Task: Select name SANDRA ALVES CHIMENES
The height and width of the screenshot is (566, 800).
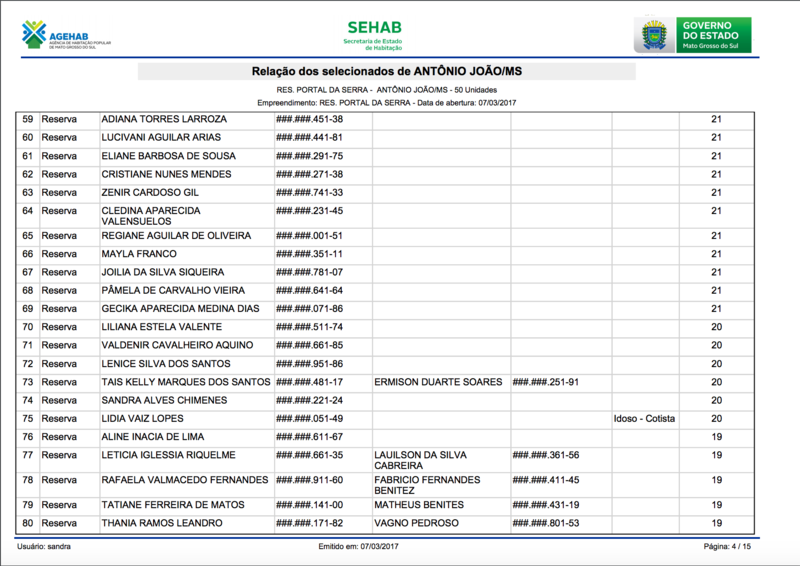Action: [x=164, y=400]
